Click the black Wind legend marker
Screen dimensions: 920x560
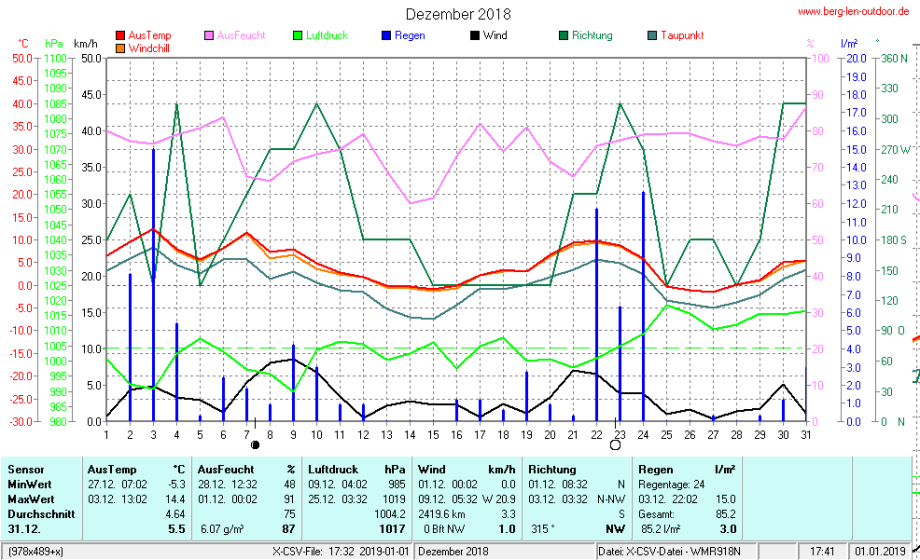tap(475, 35)
